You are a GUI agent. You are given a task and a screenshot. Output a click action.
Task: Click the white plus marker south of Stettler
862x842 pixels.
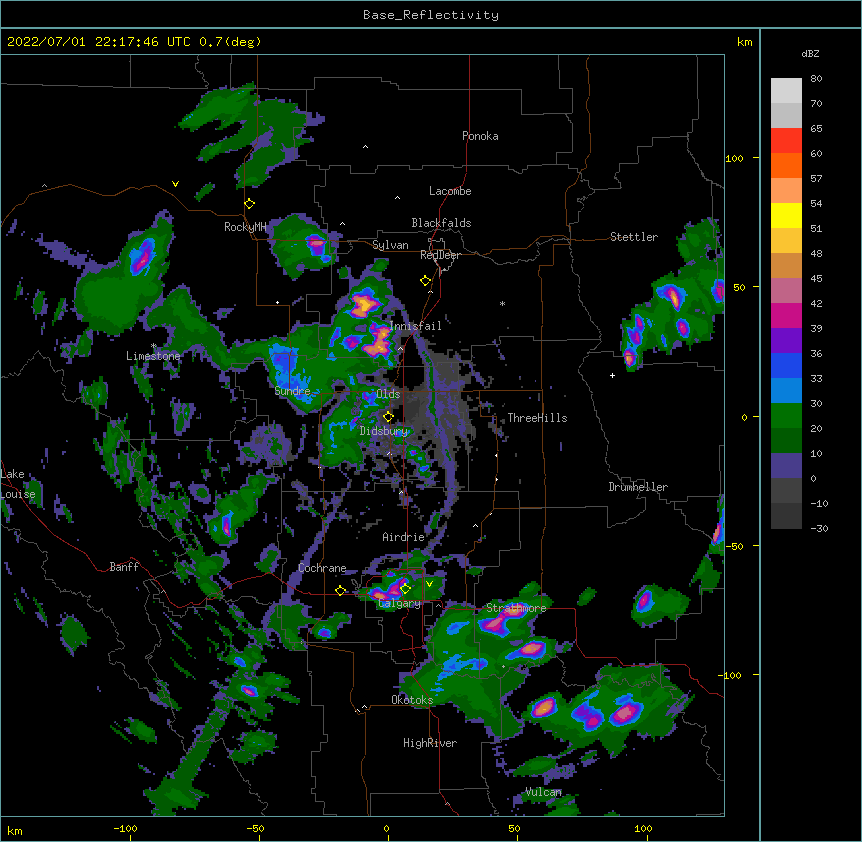click(612, 375)
